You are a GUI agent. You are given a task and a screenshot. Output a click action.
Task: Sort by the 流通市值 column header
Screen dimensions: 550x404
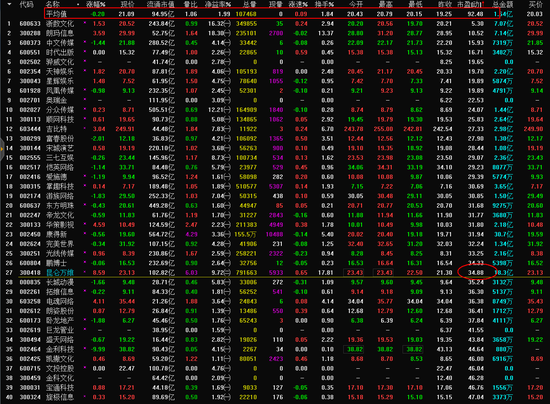[161, 4]
